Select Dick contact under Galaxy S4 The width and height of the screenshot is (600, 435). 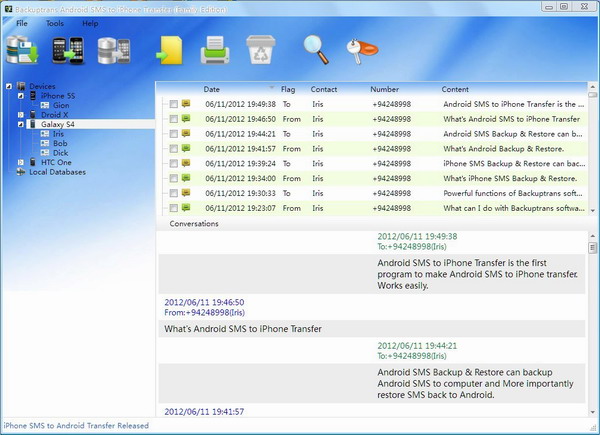[x=60, y=153]
